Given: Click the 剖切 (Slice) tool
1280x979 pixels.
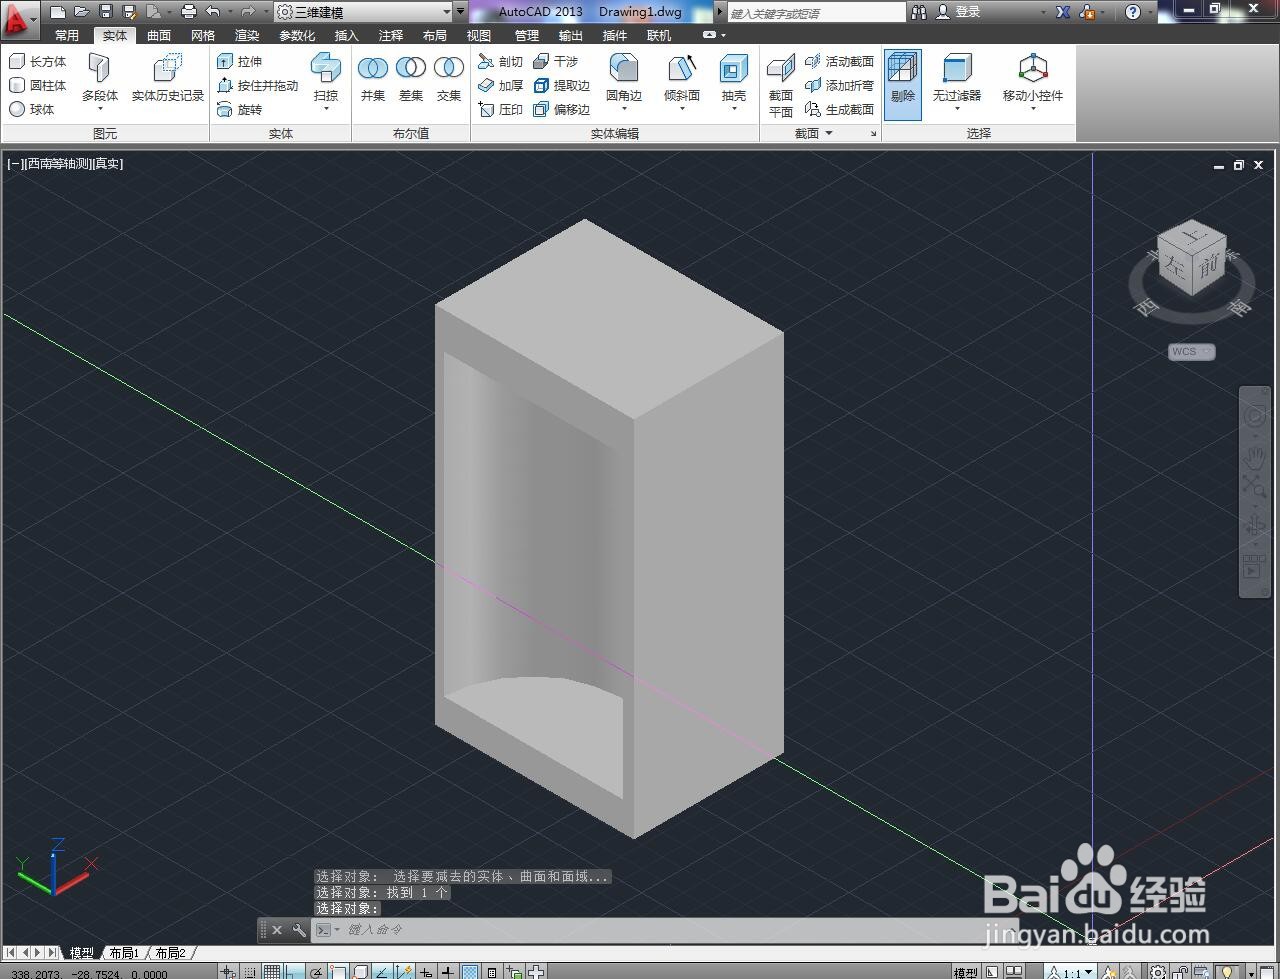Looking at the screenshot, I should pyautogui.click(x=501, y=61).
